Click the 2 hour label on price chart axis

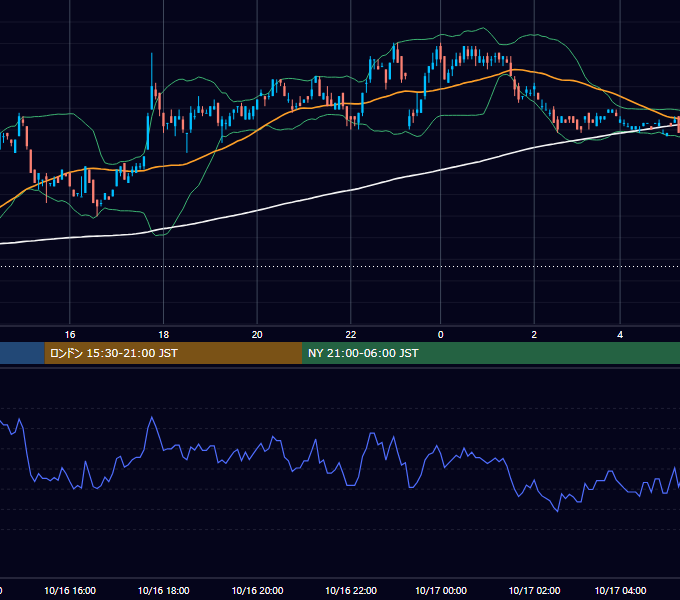click(534, 335)
